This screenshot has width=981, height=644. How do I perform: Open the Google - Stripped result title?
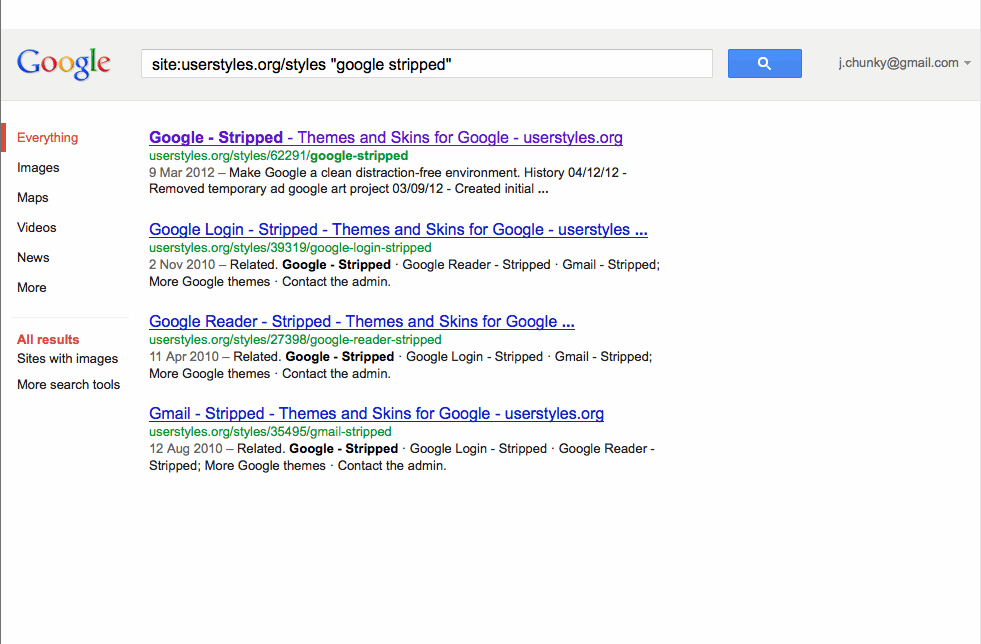pos(385,138)
